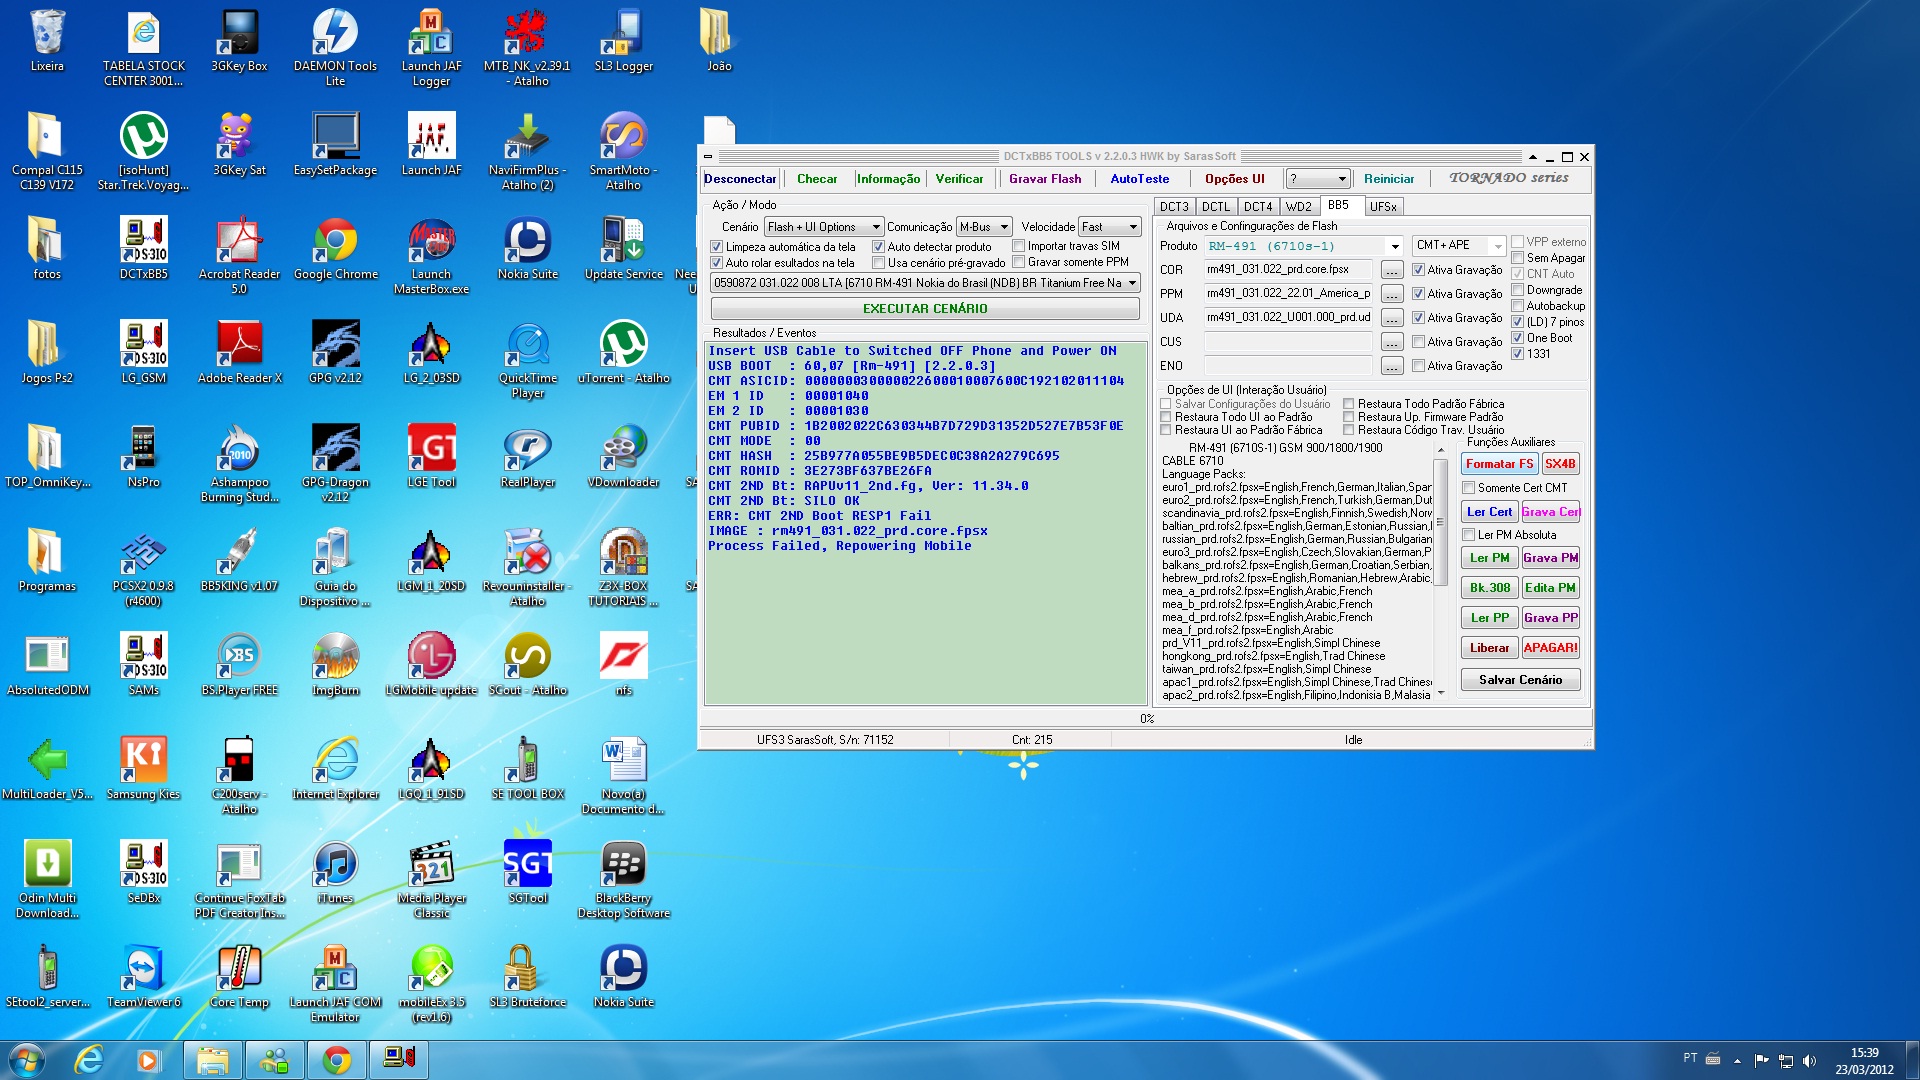Enable Somente Cert CMT checkbox
The width and height of the screenshot is (1920, 1080).
1468,488
